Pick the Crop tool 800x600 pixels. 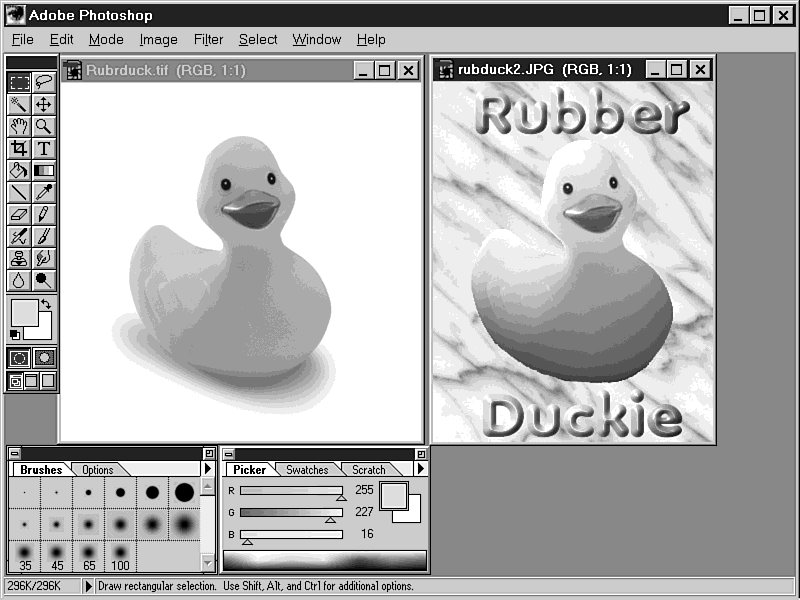[19, 148]
